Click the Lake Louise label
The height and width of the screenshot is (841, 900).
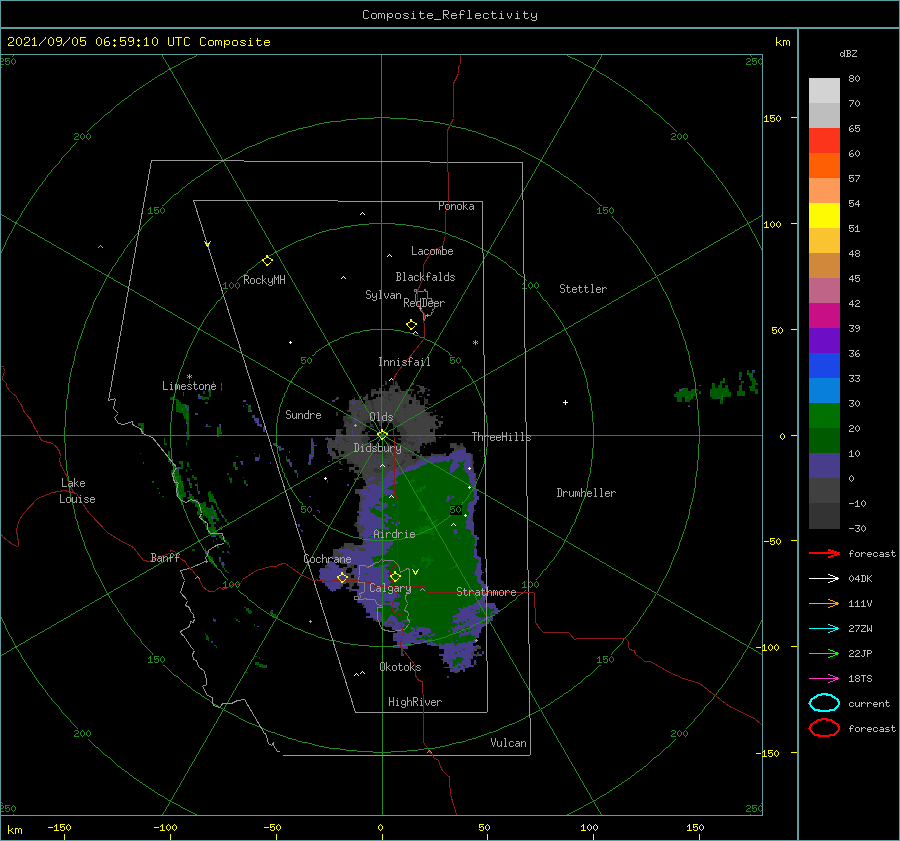(x=77, y=491)
